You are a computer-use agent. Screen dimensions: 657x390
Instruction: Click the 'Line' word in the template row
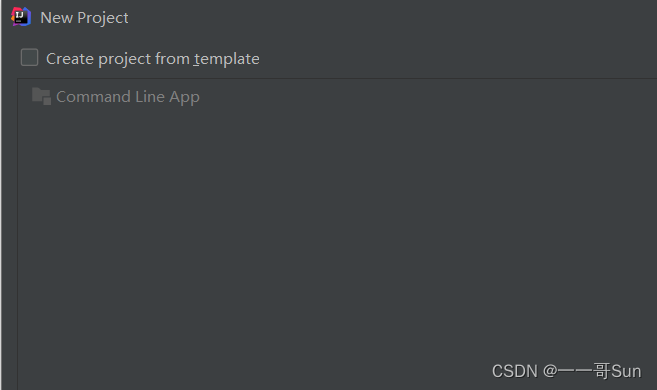click(x=150, y=97)
